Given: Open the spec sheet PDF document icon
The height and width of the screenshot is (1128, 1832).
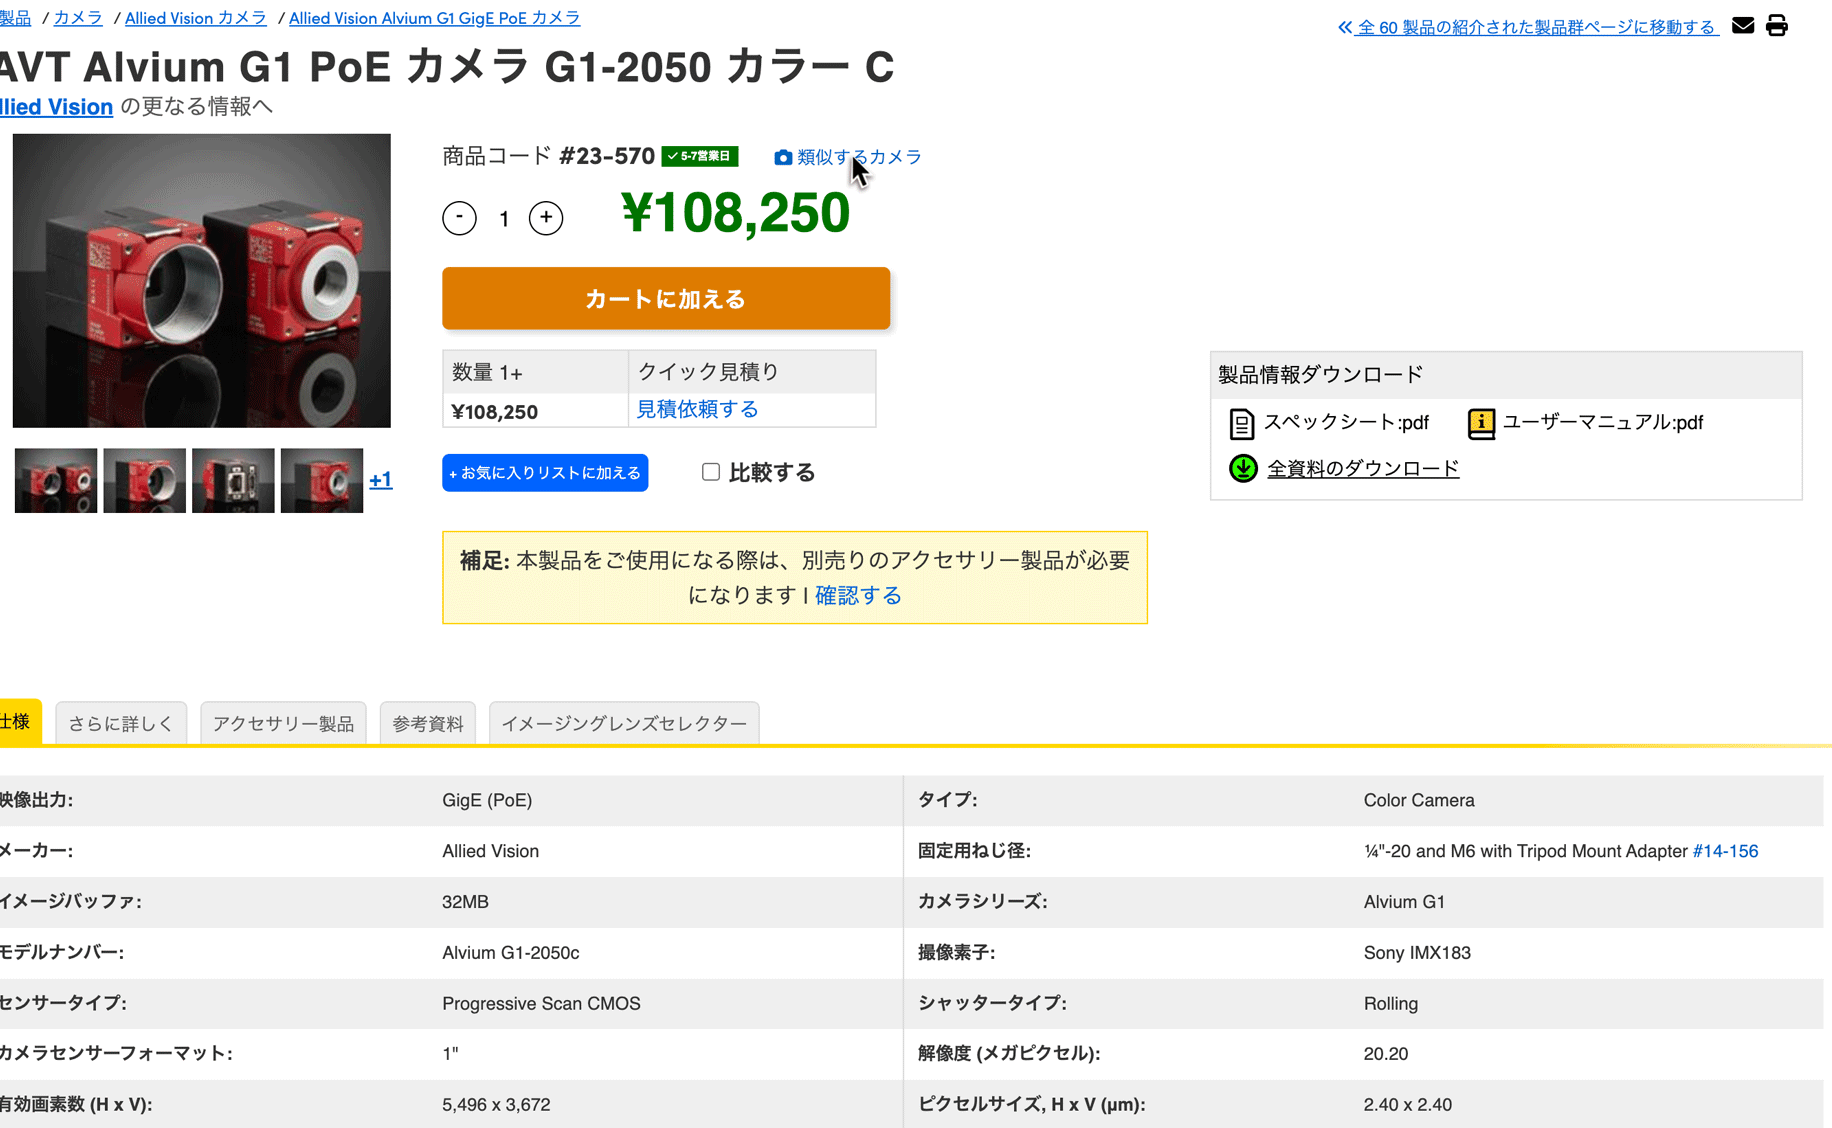Looking at the screenshot, I should (x=1241, y=424).
